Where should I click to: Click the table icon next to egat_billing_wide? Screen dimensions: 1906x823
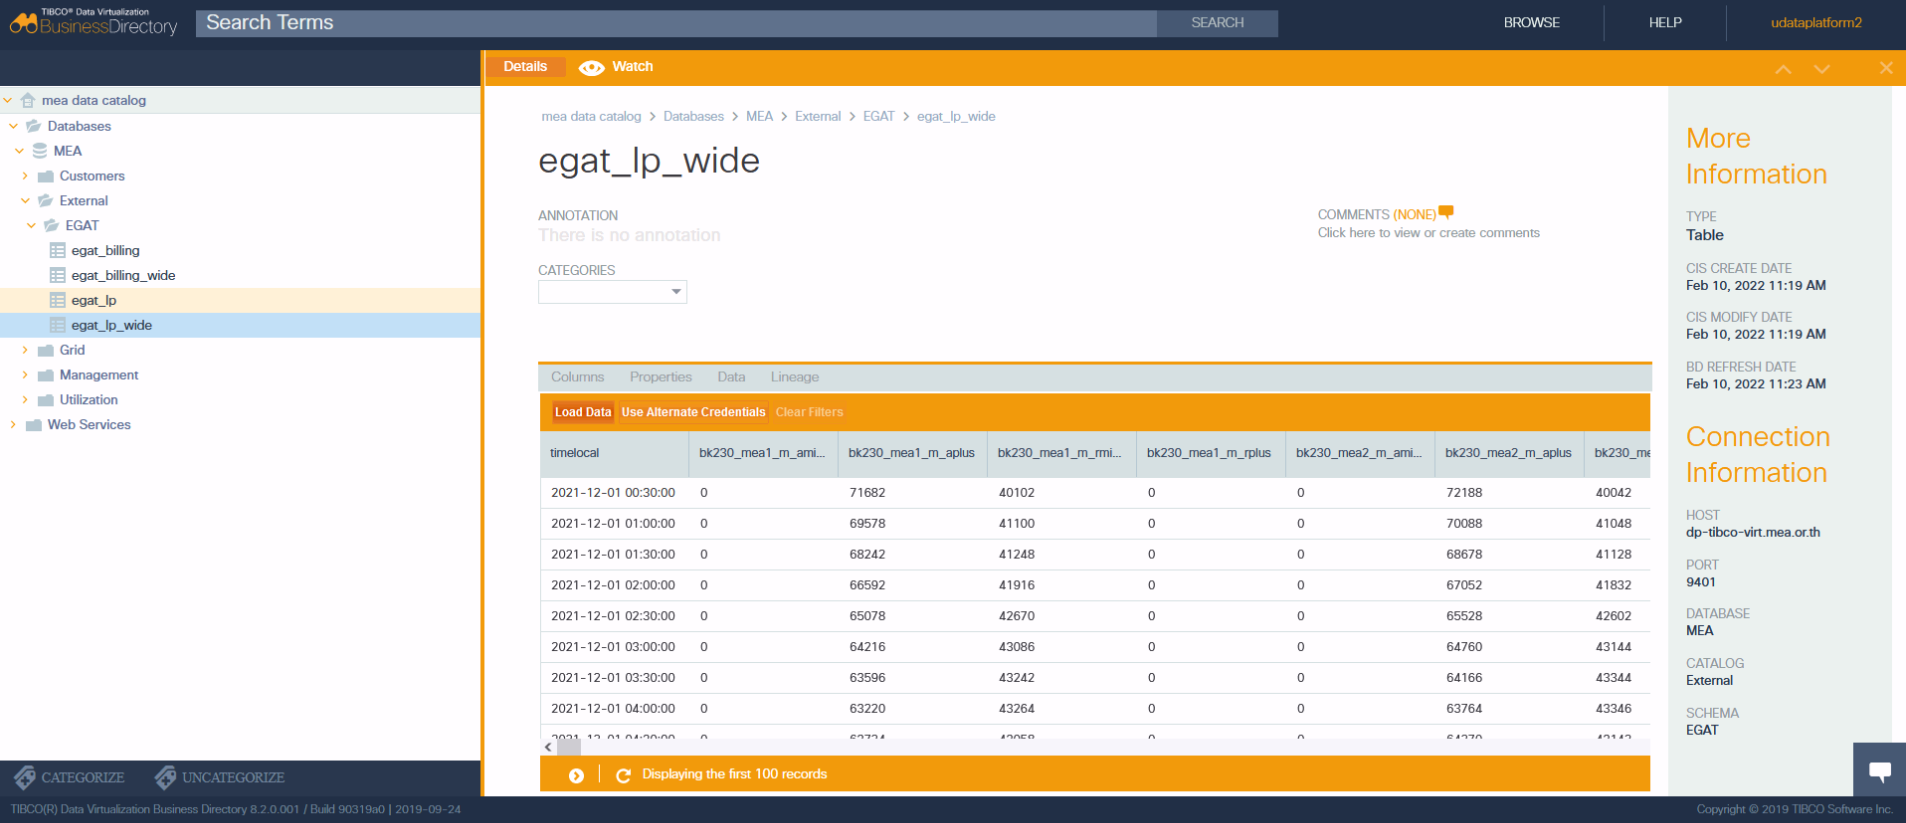(x=58, y=275)
